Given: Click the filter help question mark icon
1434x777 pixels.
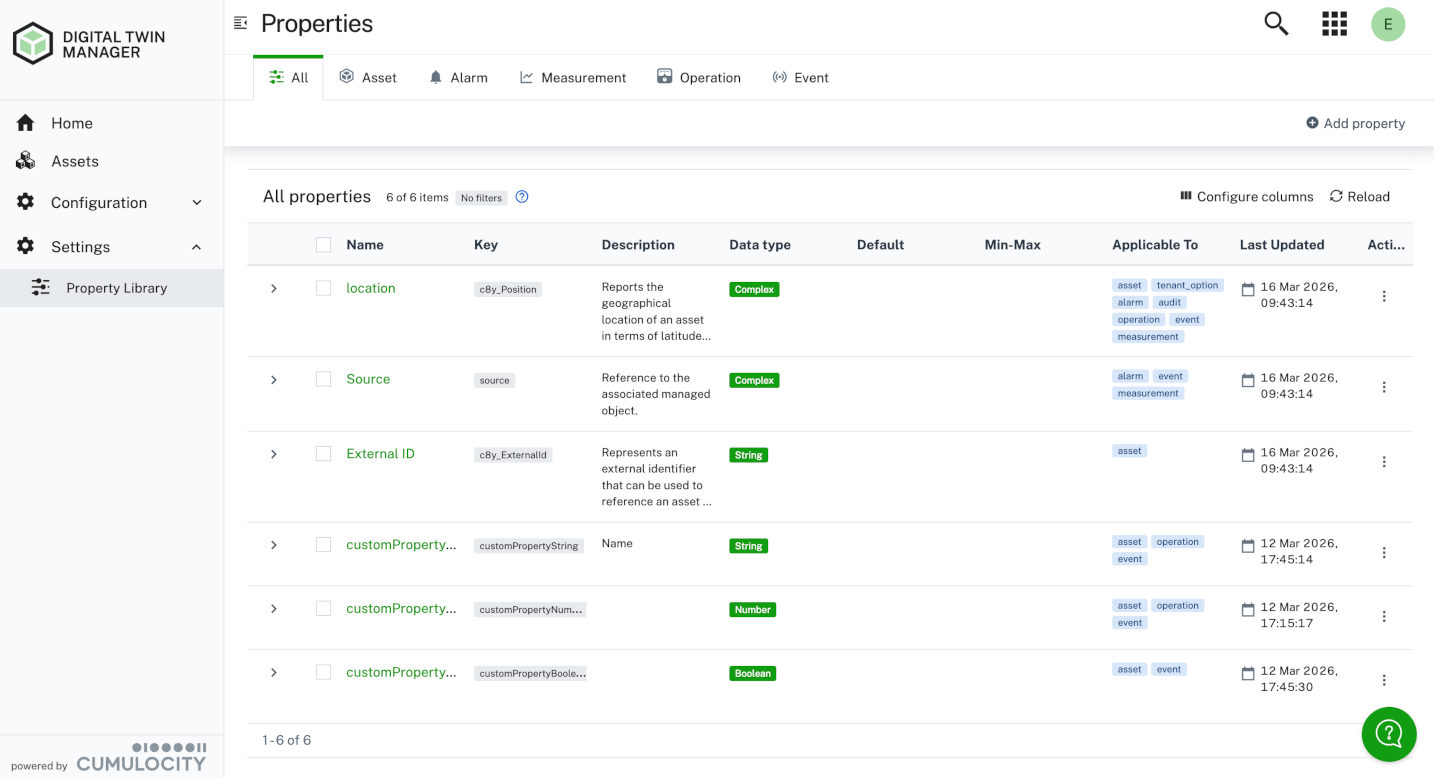Looking at the screenshot, I should [522, 197].
